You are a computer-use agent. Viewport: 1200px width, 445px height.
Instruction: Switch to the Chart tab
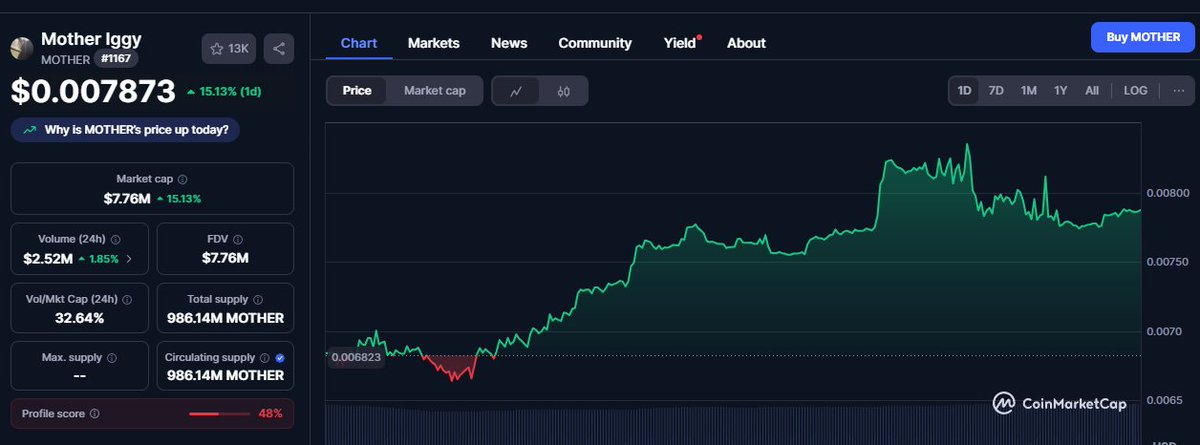[x=359, y=43]
